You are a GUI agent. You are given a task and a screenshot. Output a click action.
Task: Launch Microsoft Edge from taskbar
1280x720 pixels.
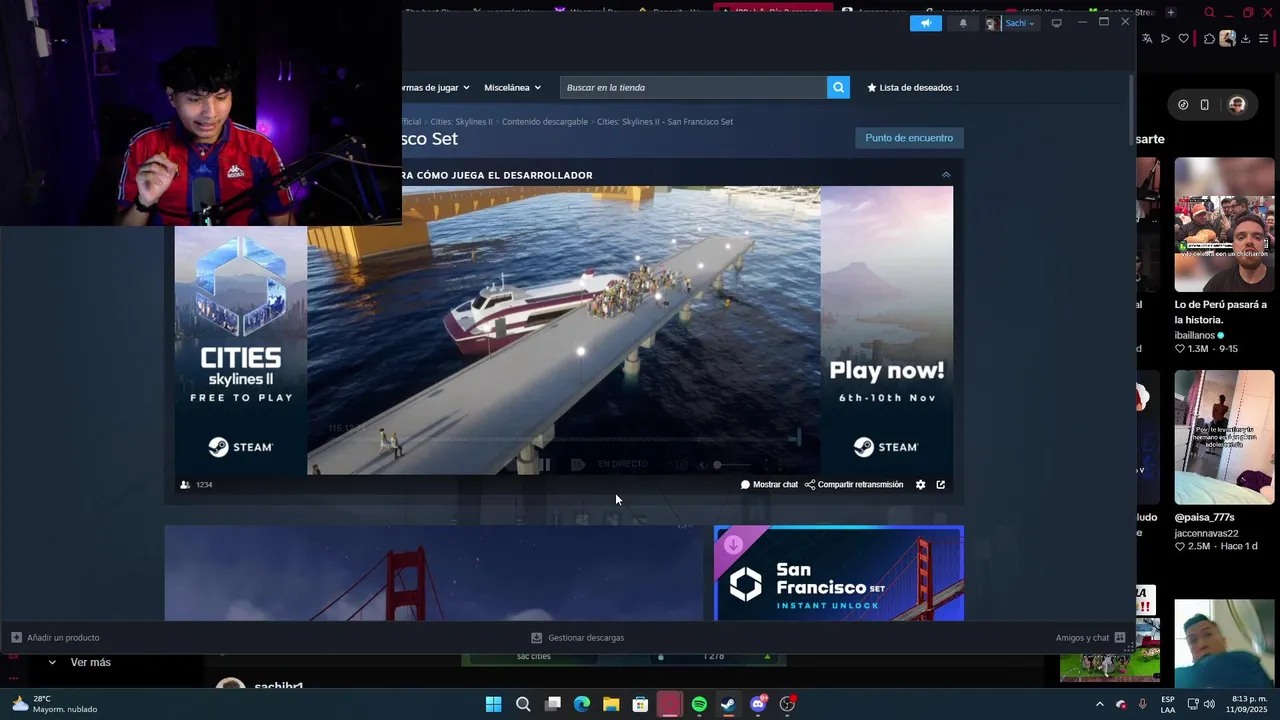582,704
